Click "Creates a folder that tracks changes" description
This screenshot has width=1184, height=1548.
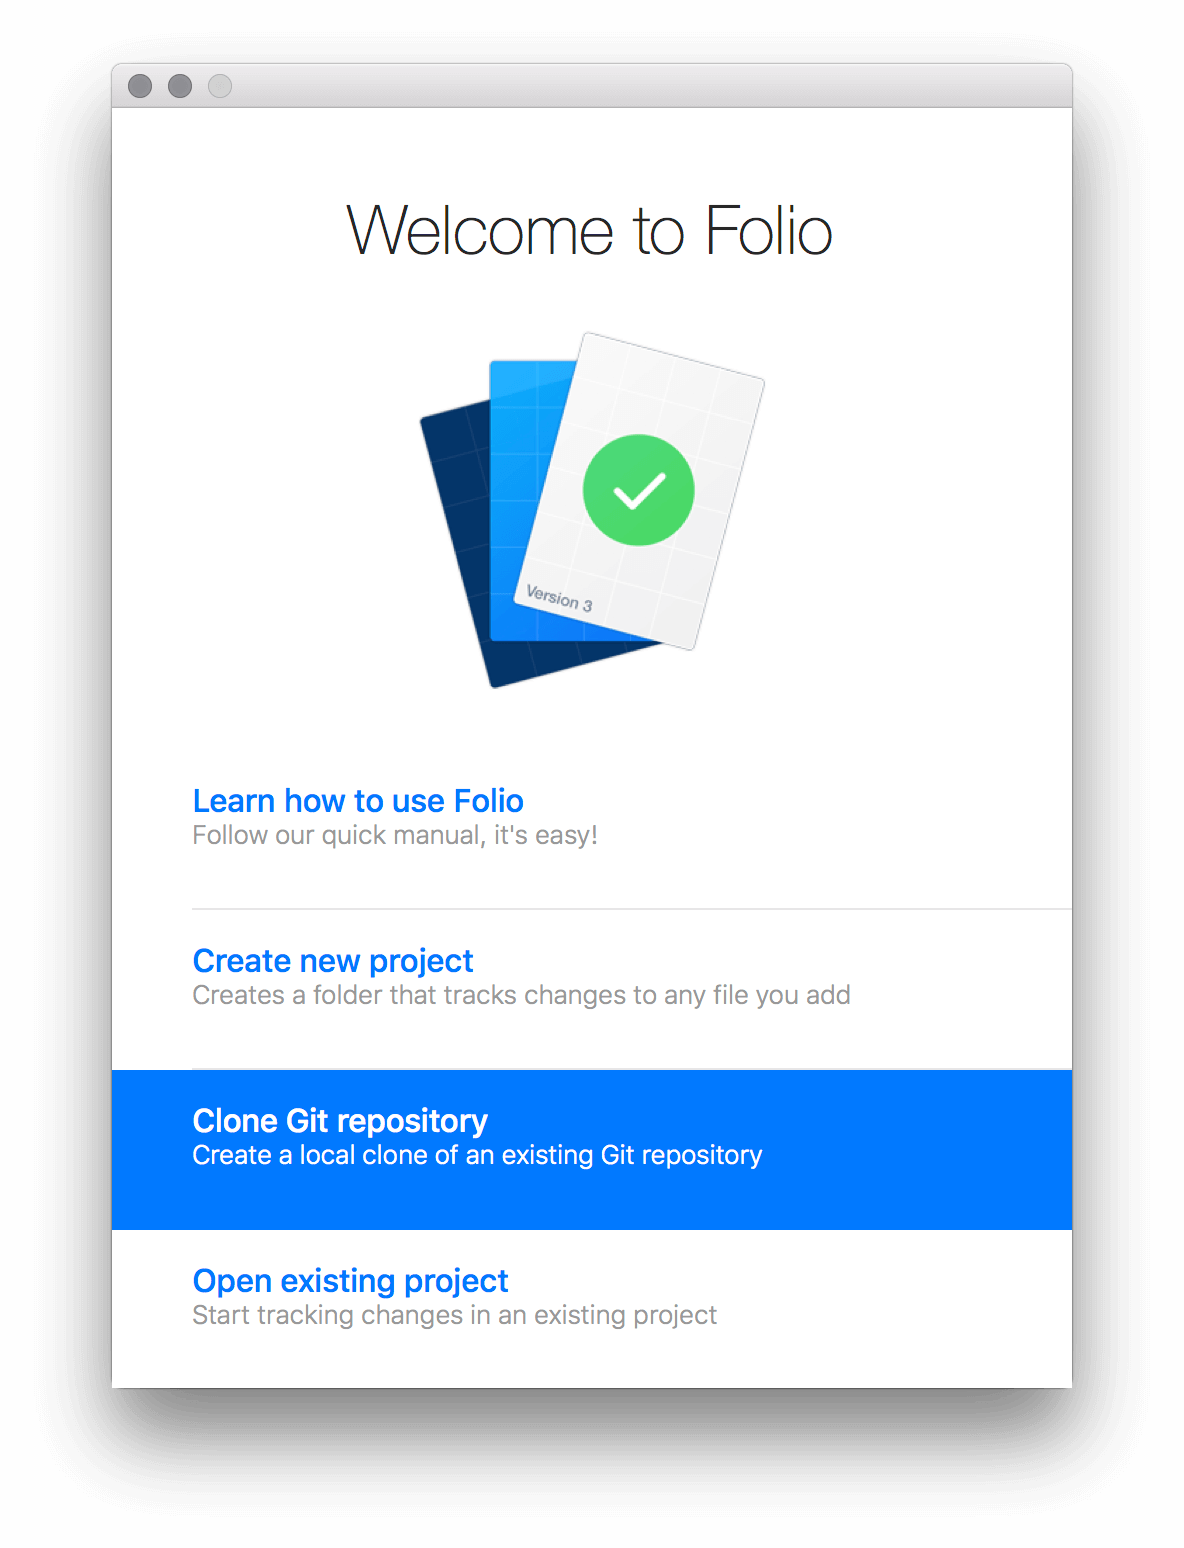[x=521, y=996]
